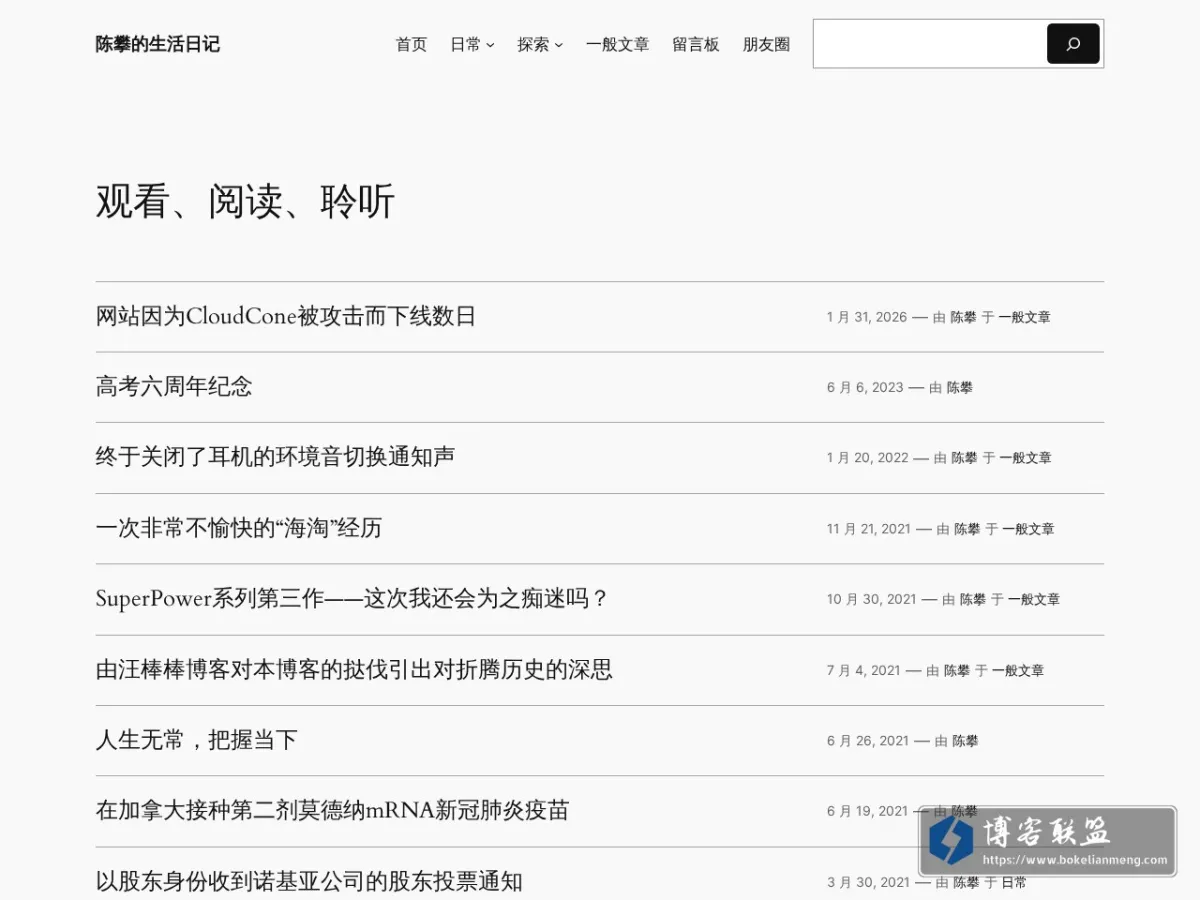
Task: Click author 陈攀 on SuperPower post row
Action: pos(973,599)
